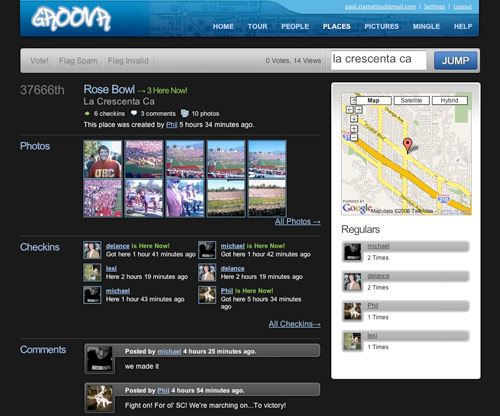The width and height of the screenshot is (500, 416).
Task: Click Vote! in the gray toolbar
Action: pyautogui.click(x=39, y=61)
